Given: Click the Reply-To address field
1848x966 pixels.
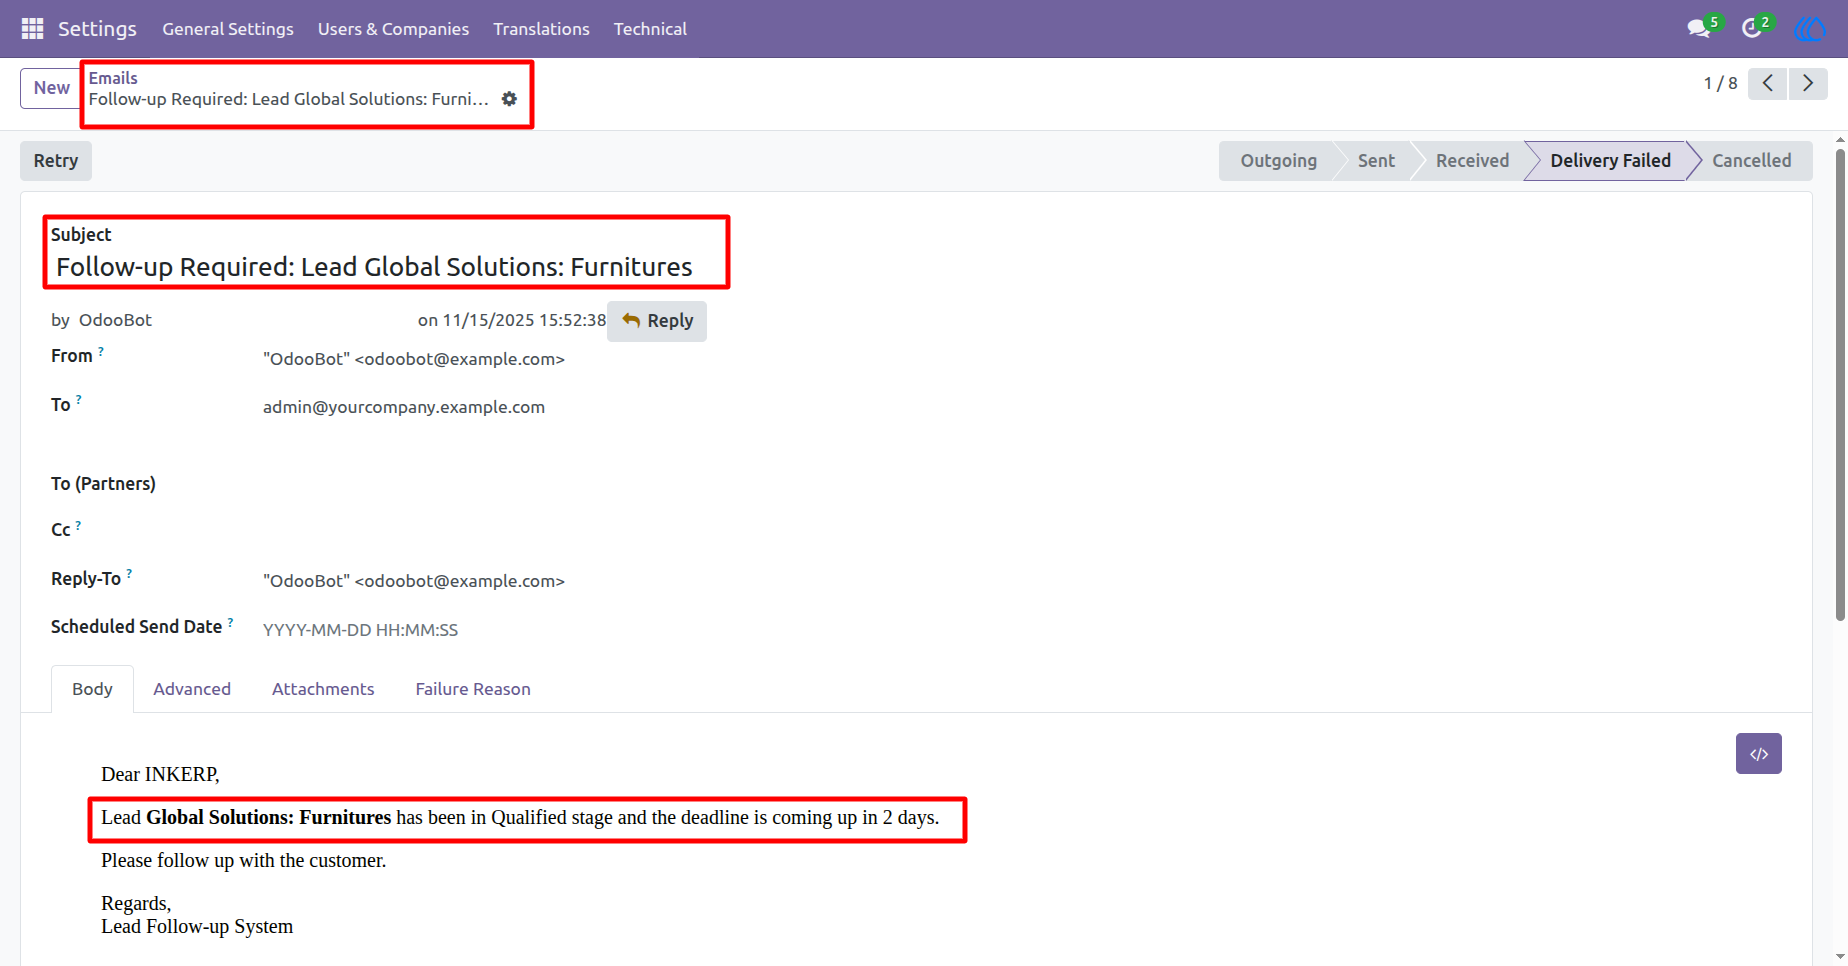Looking at the screenshot, I should (413, 581).
